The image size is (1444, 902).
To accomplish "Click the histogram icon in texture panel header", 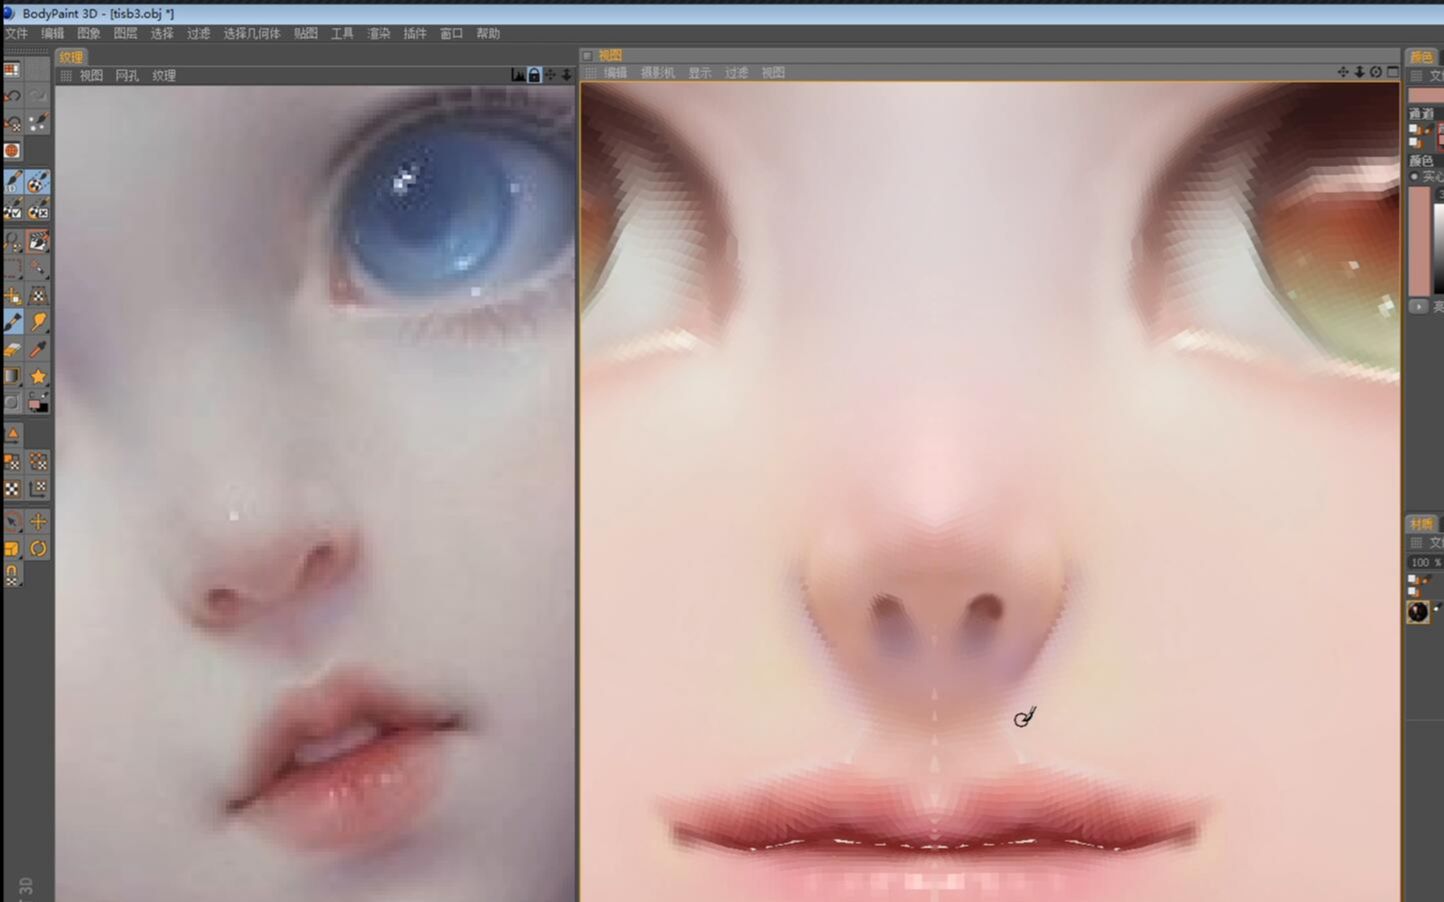I will point(518,75).
